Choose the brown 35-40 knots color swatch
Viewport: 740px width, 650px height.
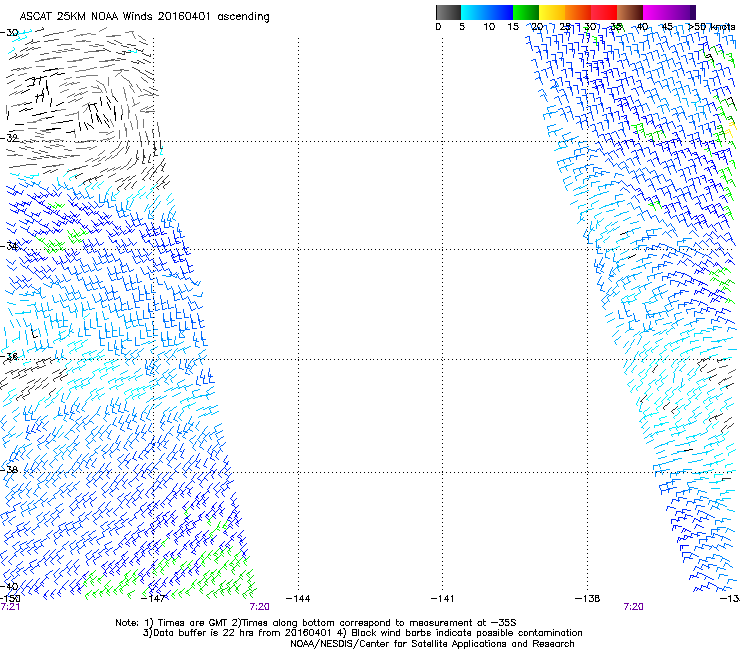[630, 12]
